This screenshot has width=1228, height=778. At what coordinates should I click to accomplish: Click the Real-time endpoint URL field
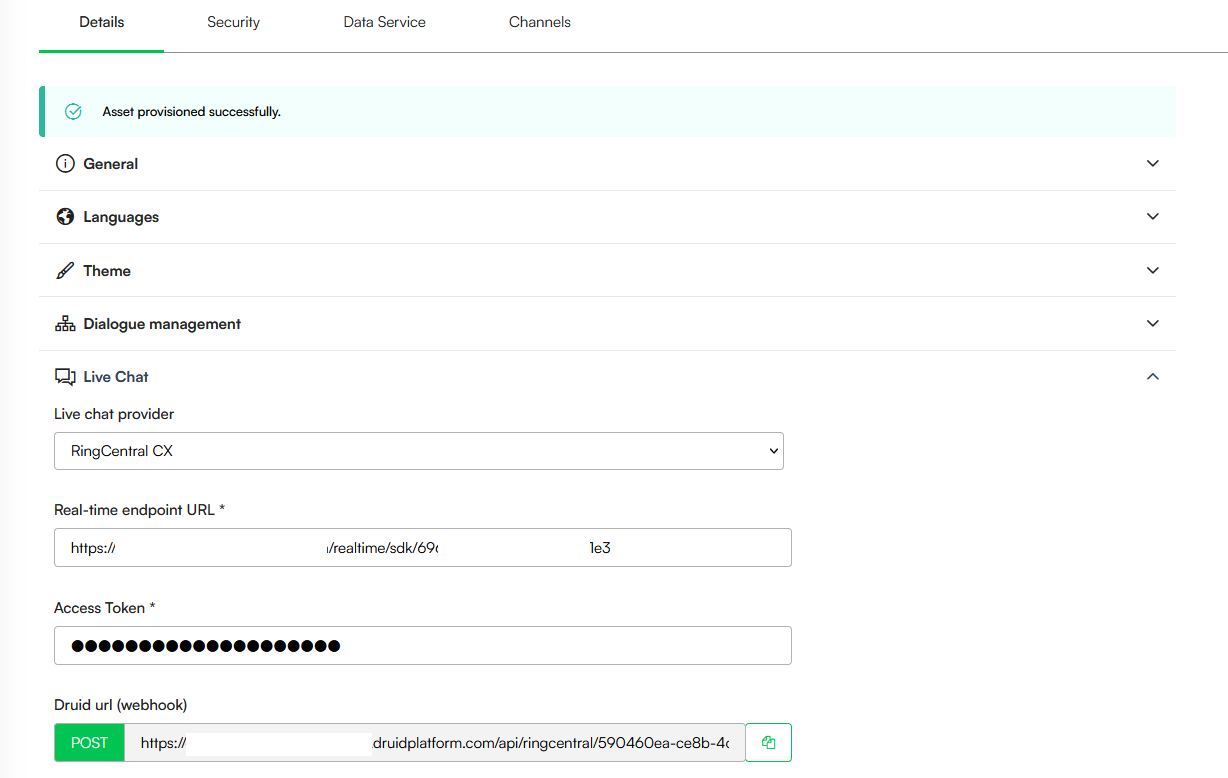coord(422,548)
